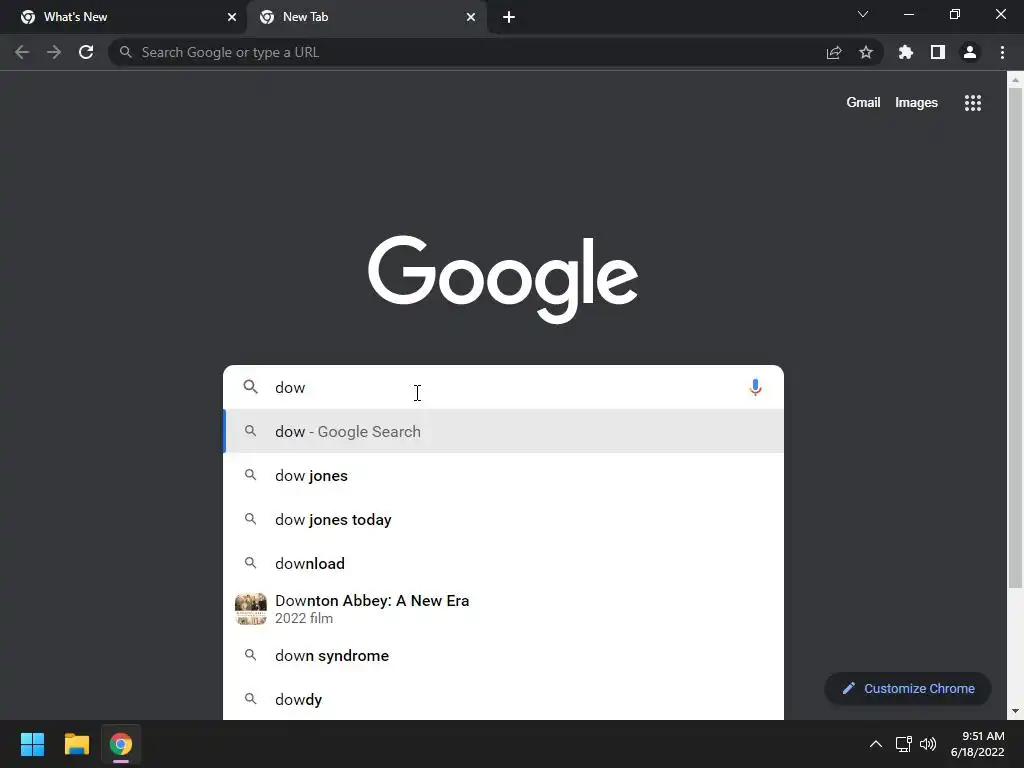
Task: Select the 'dowdy' suggestion
Action: pos(504,699)
